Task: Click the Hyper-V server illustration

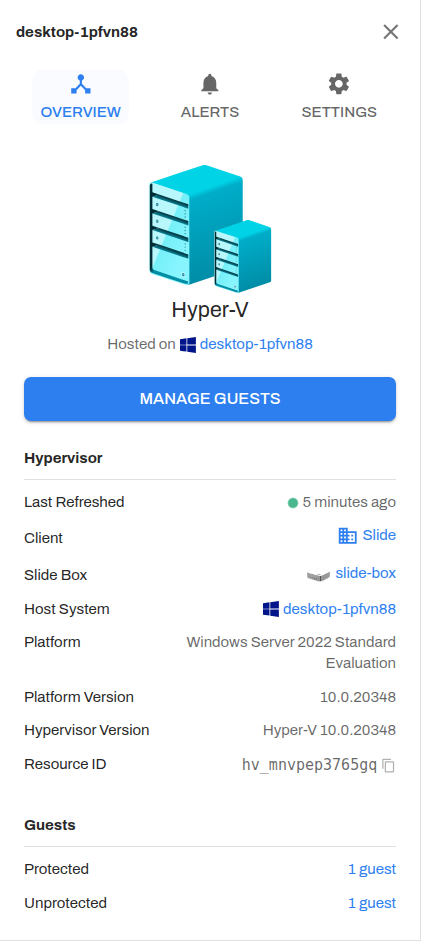Action: point(210,228)
